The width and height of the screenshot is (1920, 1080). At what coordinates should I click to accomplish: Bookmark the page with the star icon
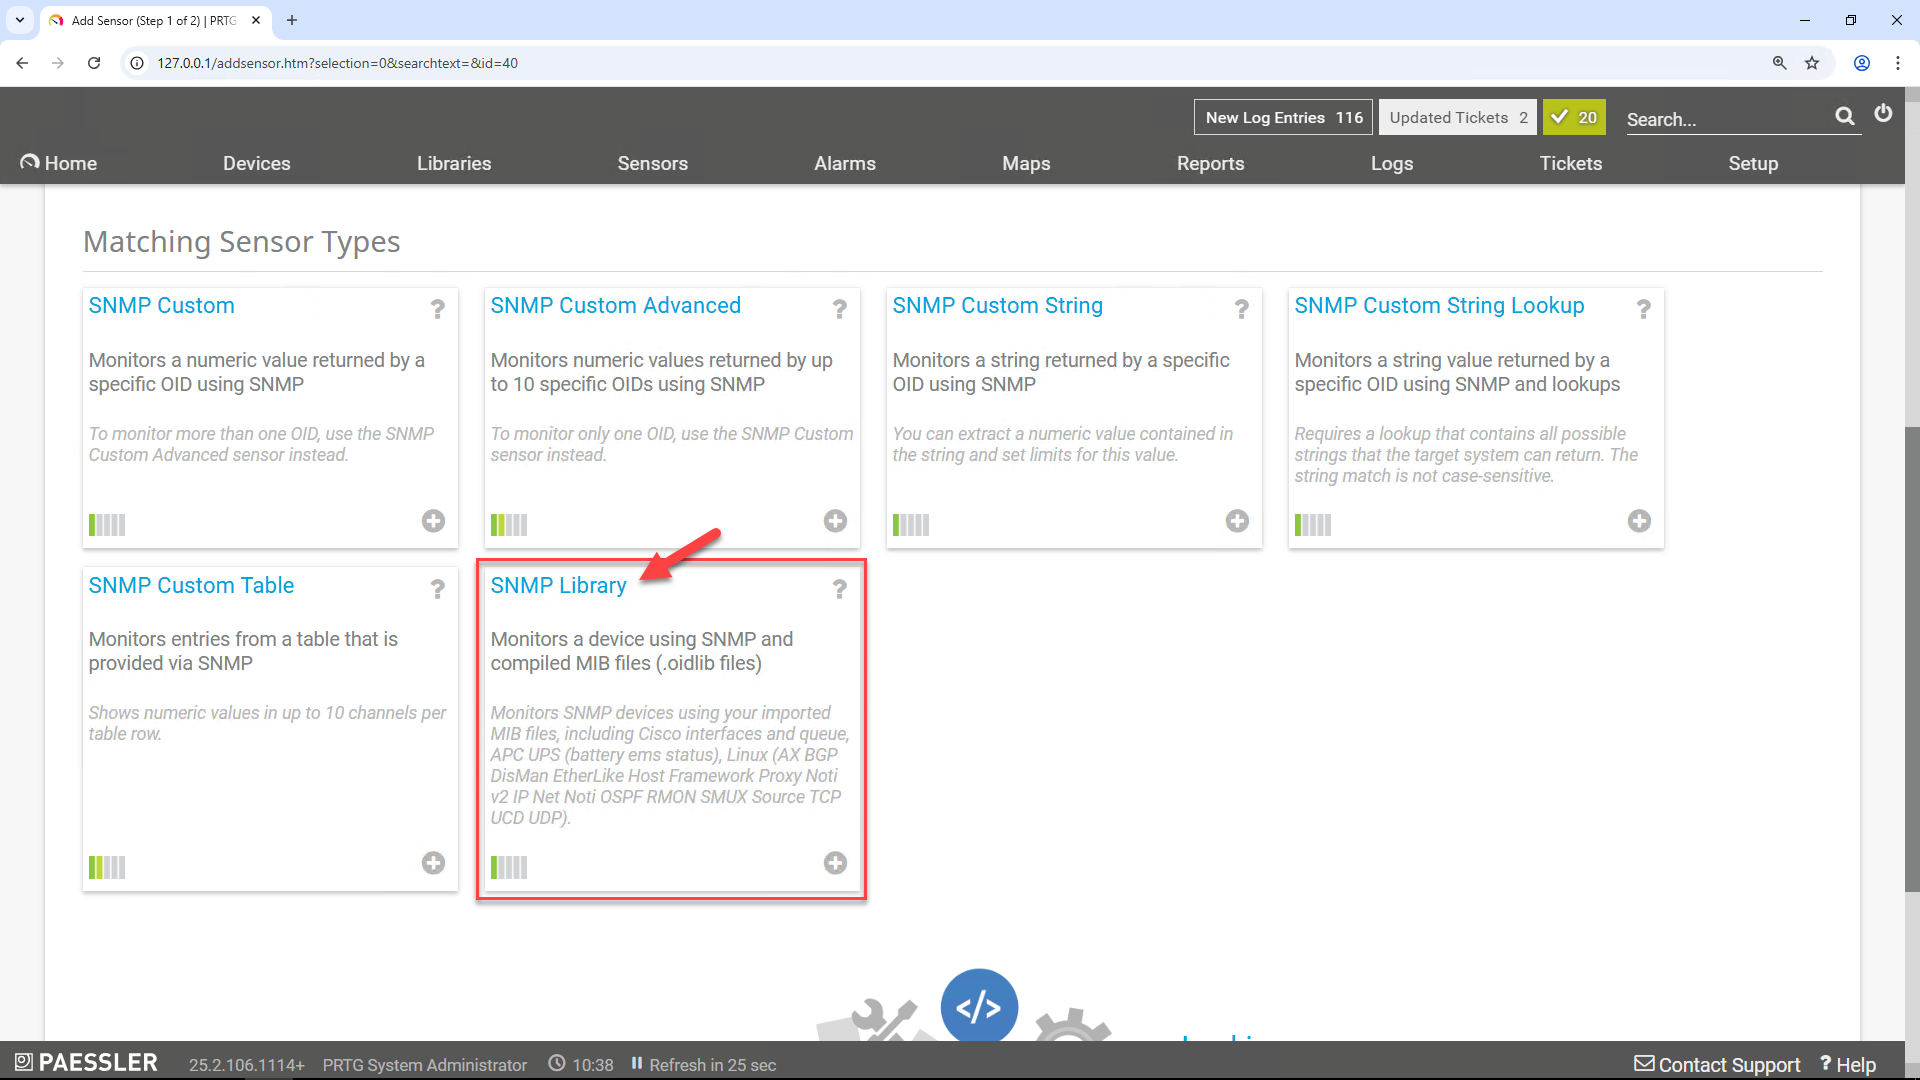point(1812,62)
